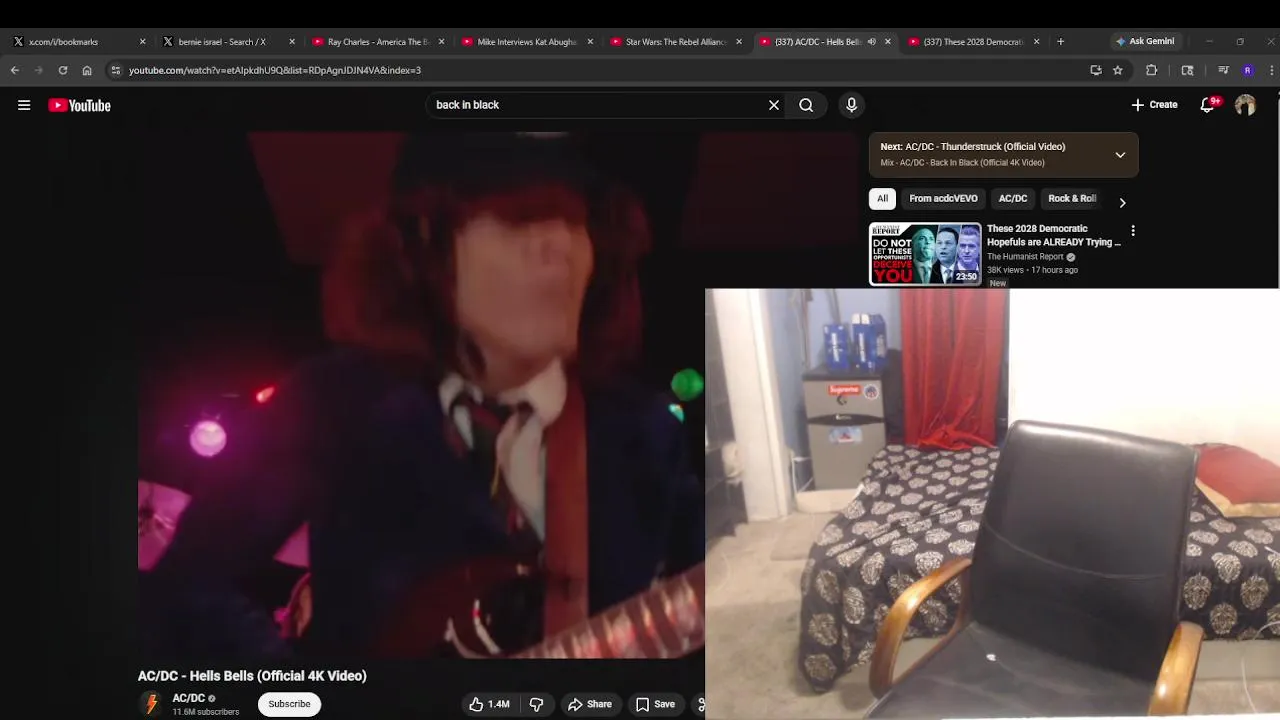Click 'Mix - AC/DC - Back In Black' playlist text
The height and width of the screenshot is (720, 1280).
click(962, 163)
